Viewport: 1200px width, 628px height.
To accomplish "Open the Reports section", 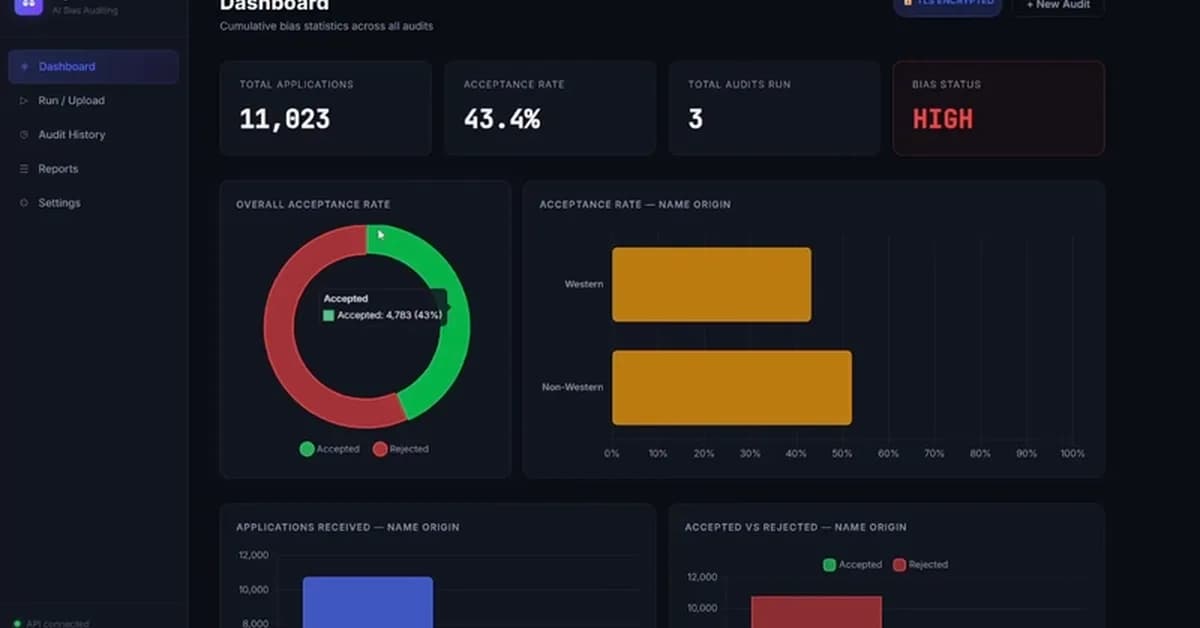I will pos(60,168).
